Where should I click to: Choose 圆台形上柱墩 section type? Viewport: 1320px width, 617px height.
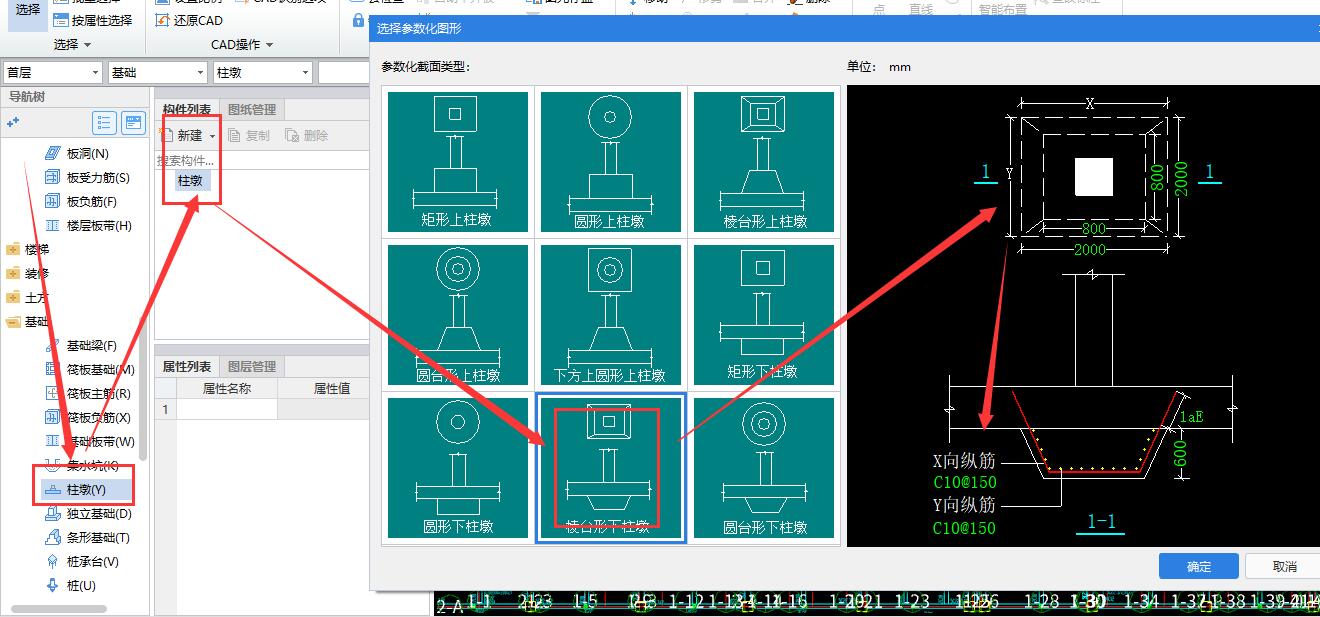coord(457,315)
